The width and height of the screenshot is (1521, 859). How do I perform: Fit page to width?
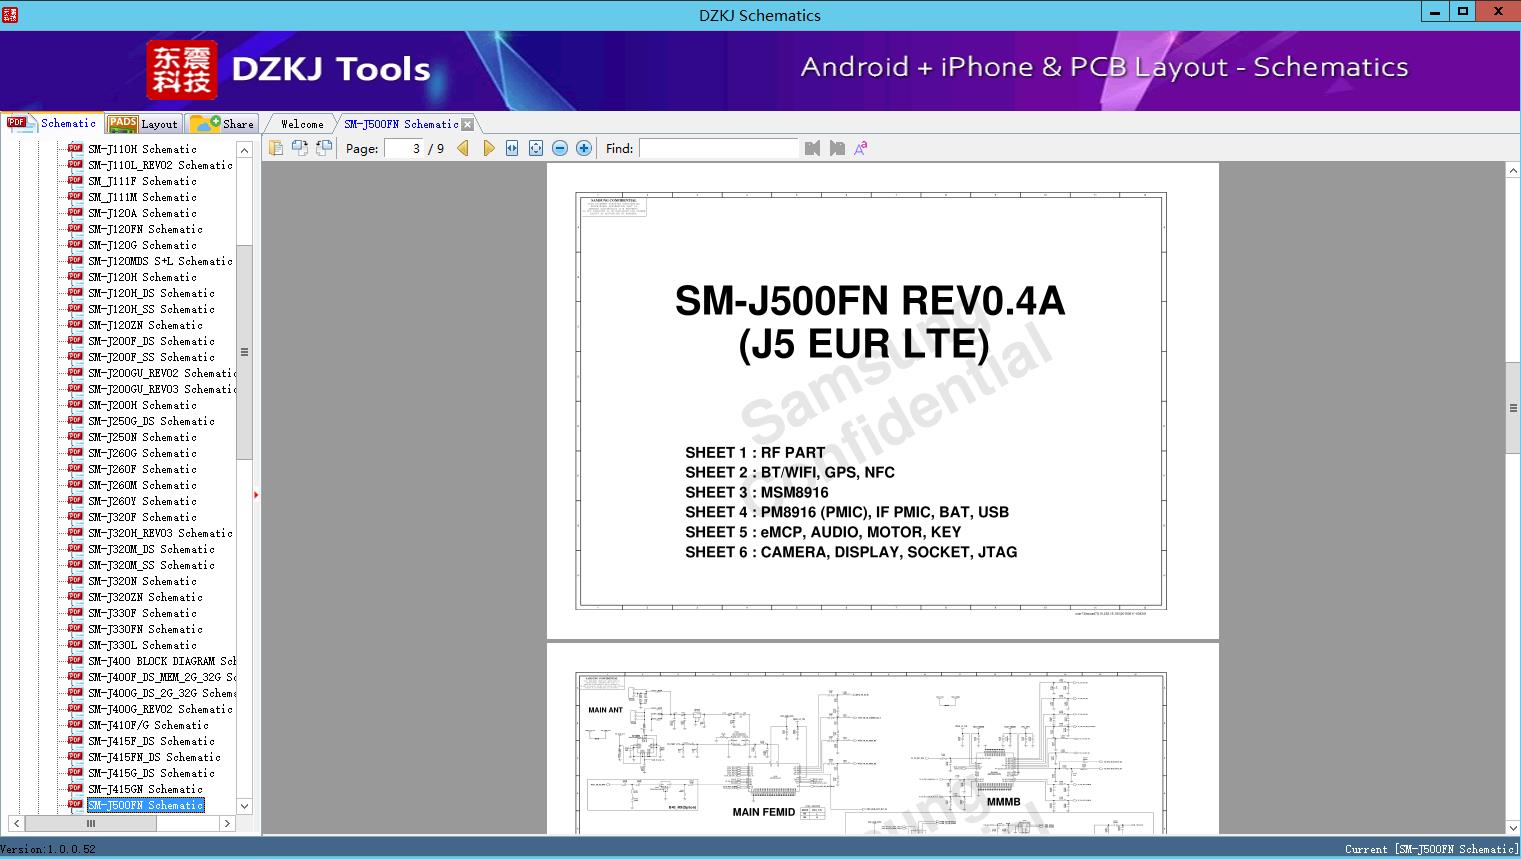pos(512,148)
